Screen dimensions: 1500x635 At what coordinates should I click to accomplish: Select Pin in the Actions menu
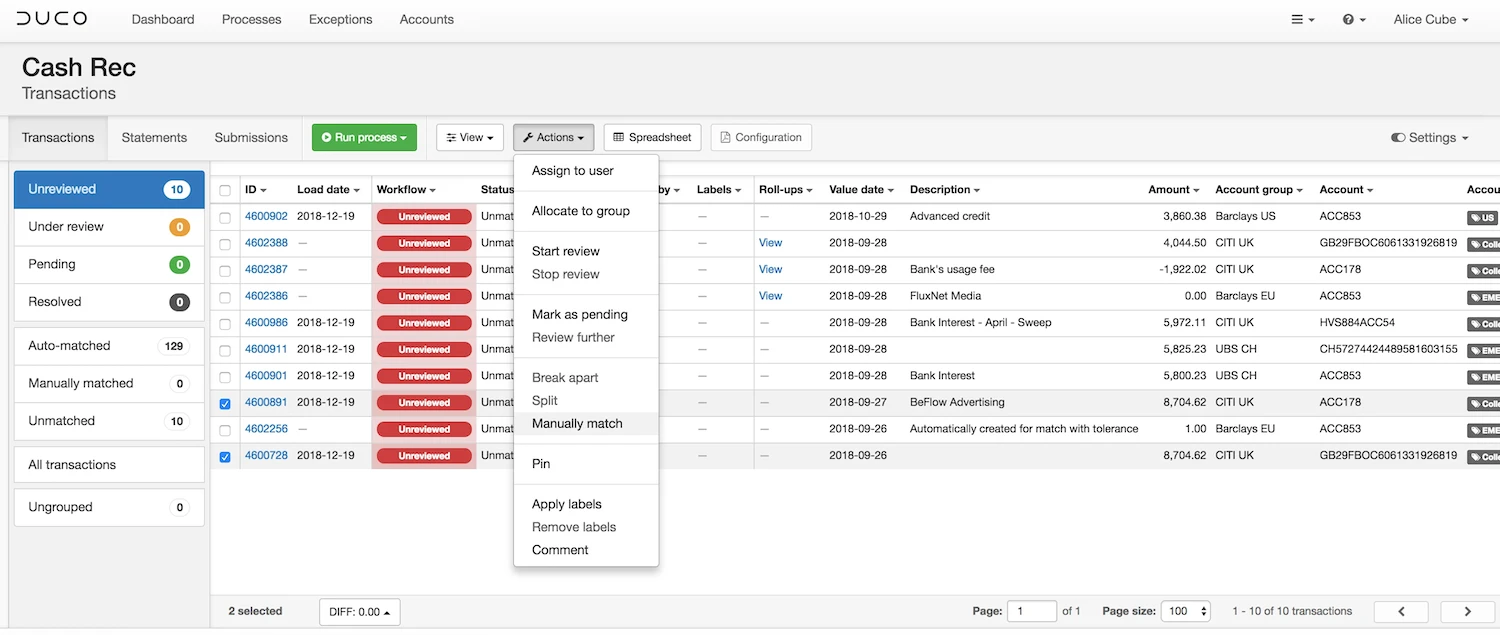point(586,464)
